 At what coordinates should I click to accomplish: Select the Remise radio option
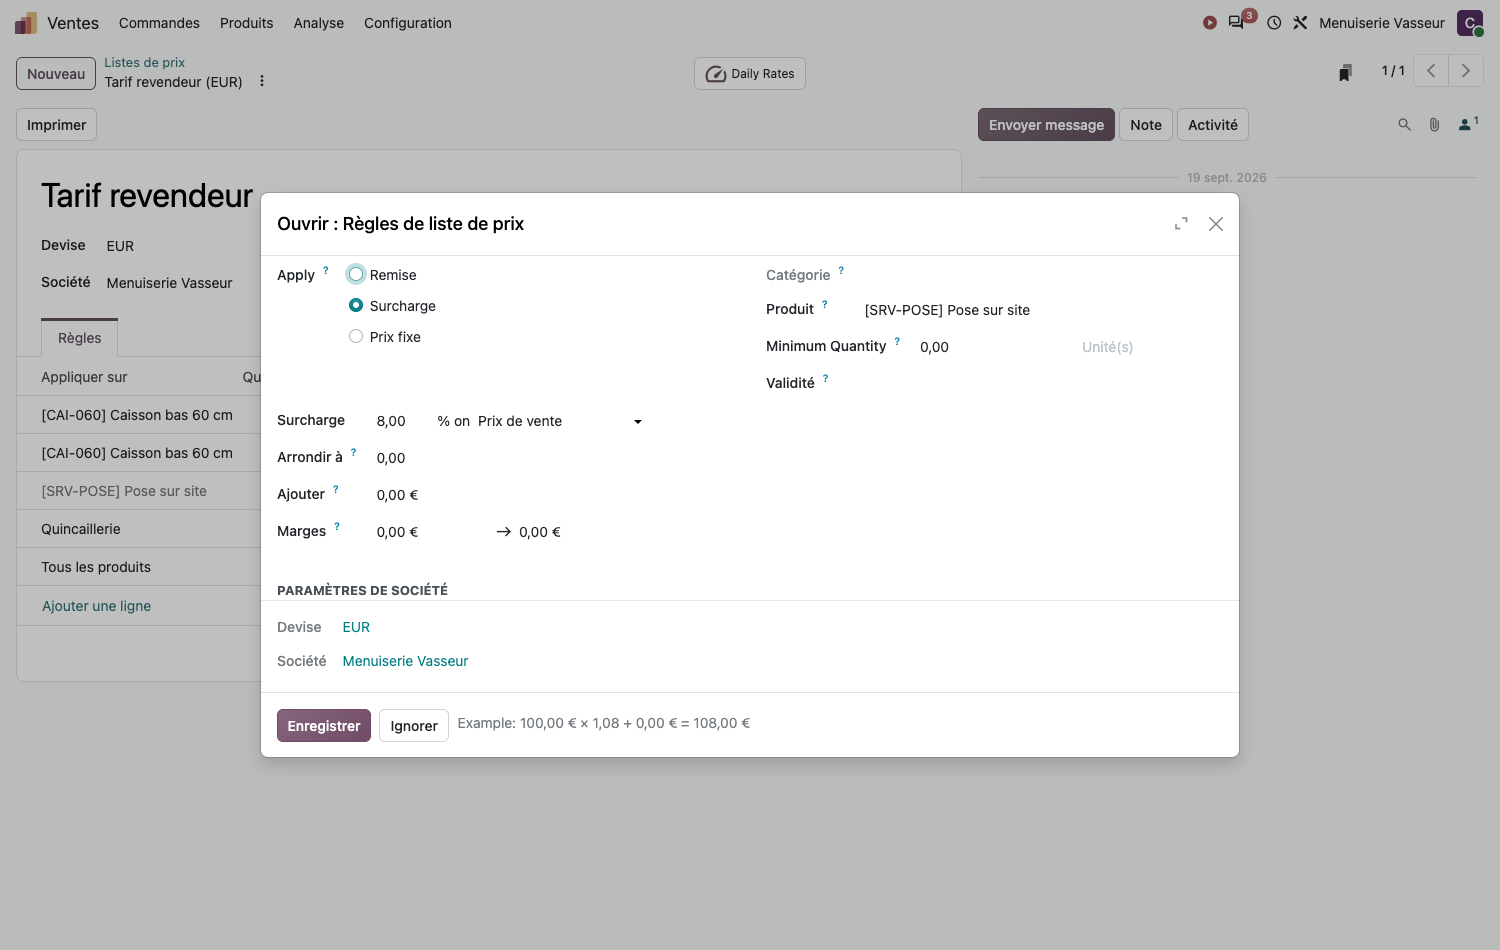356,274
